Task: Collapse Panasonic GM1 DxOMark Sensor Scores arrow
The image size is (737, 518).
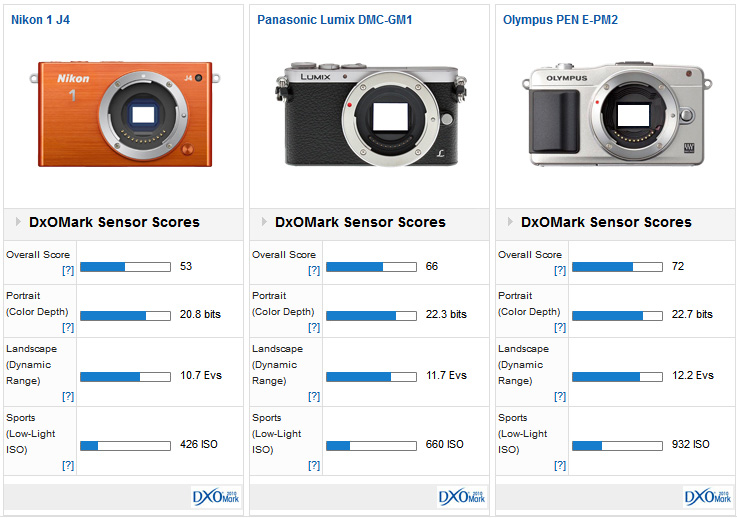Action: tap(264, 221)
